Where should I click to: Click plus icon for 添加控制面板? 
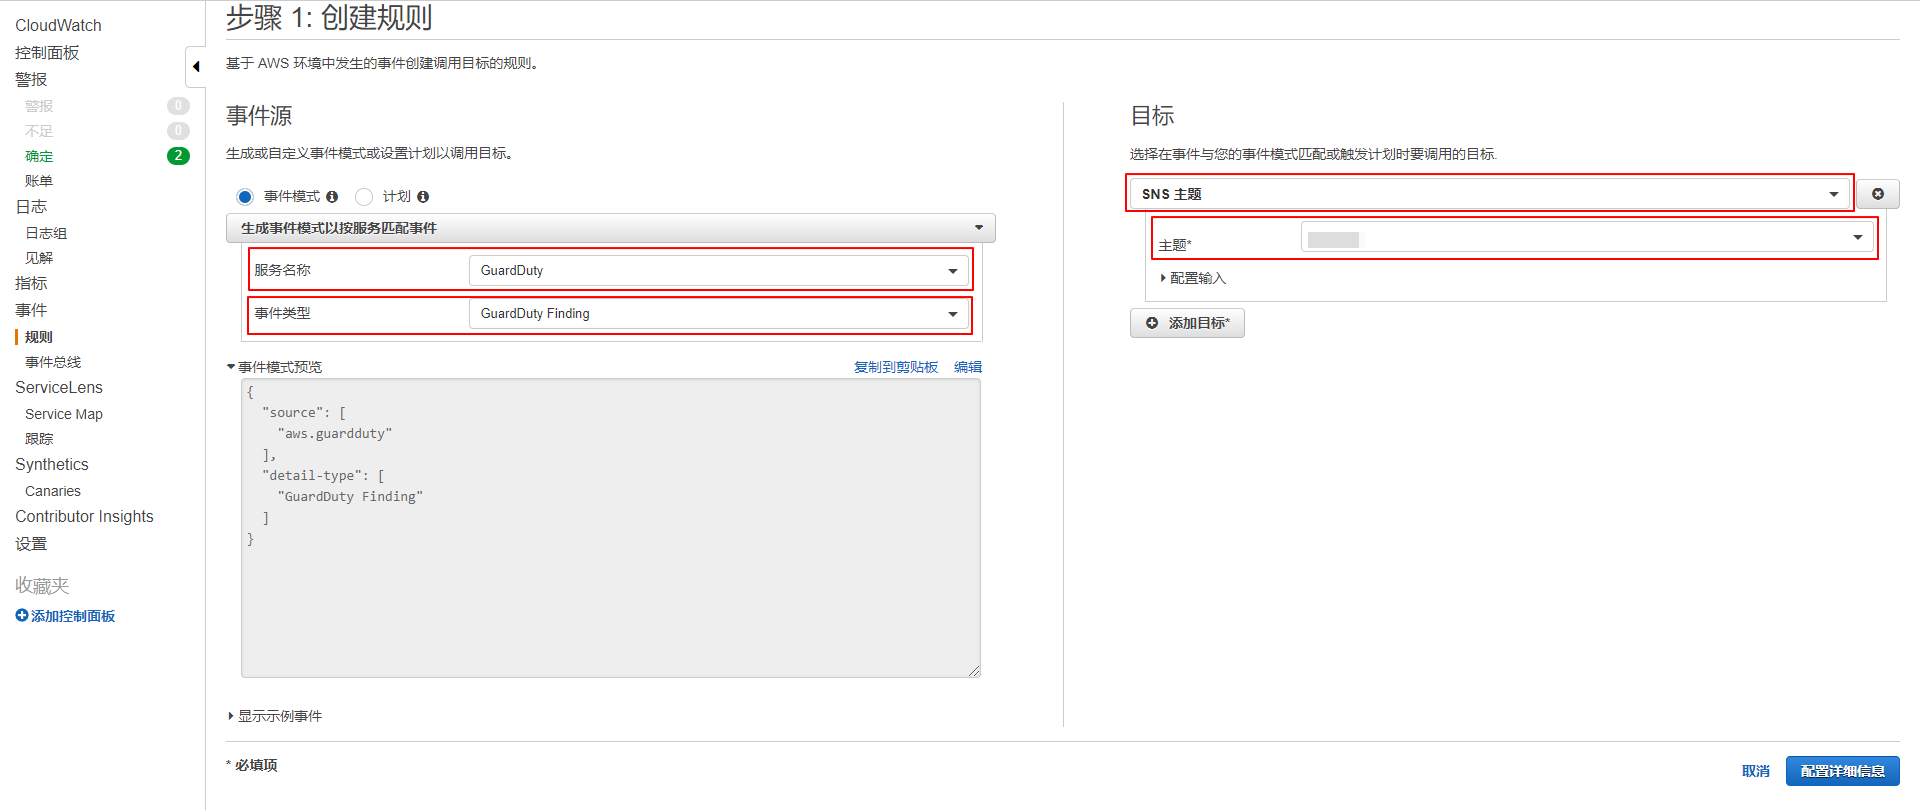click(22, 616)
